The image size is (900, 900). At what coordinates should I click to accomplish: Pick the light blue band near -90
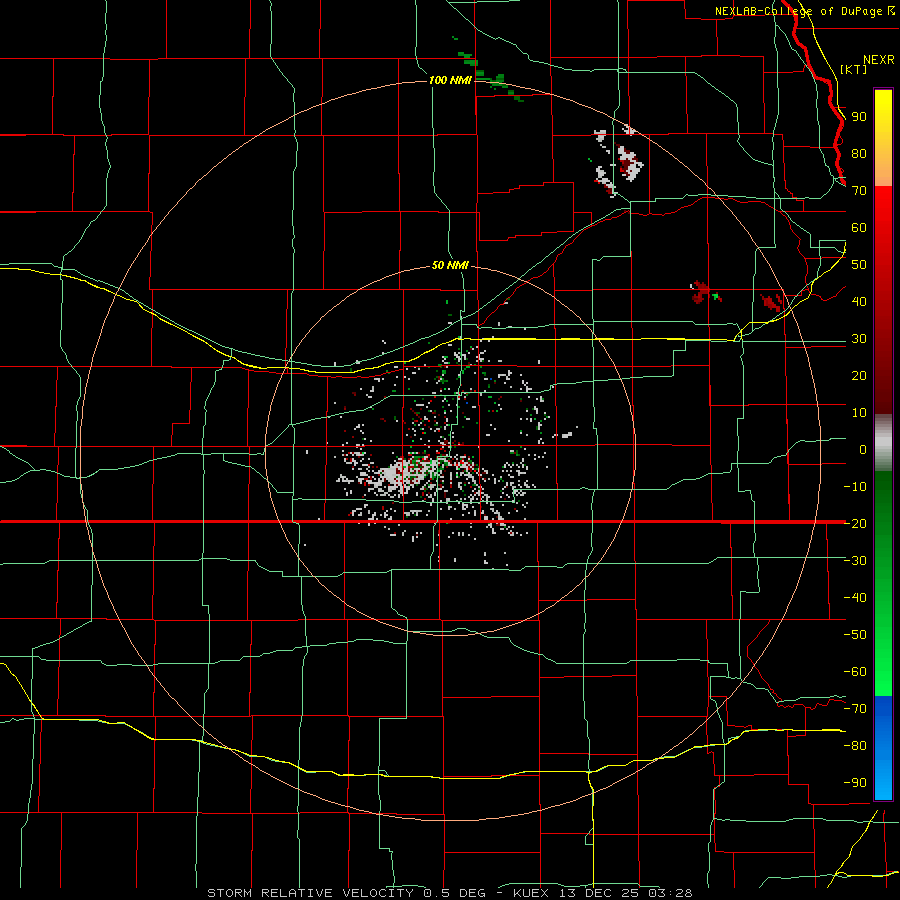point(883,778)
